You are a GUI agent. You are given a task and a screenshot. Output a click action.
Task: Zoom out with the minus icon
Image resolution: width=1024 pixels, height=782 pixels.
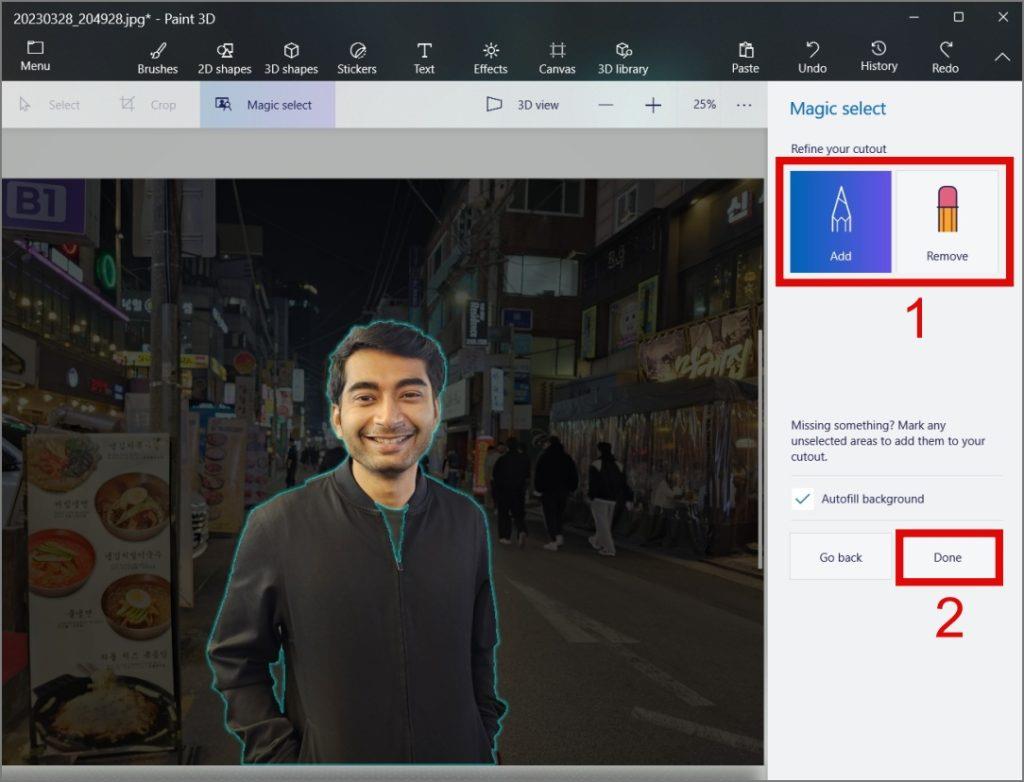[606, 105]
